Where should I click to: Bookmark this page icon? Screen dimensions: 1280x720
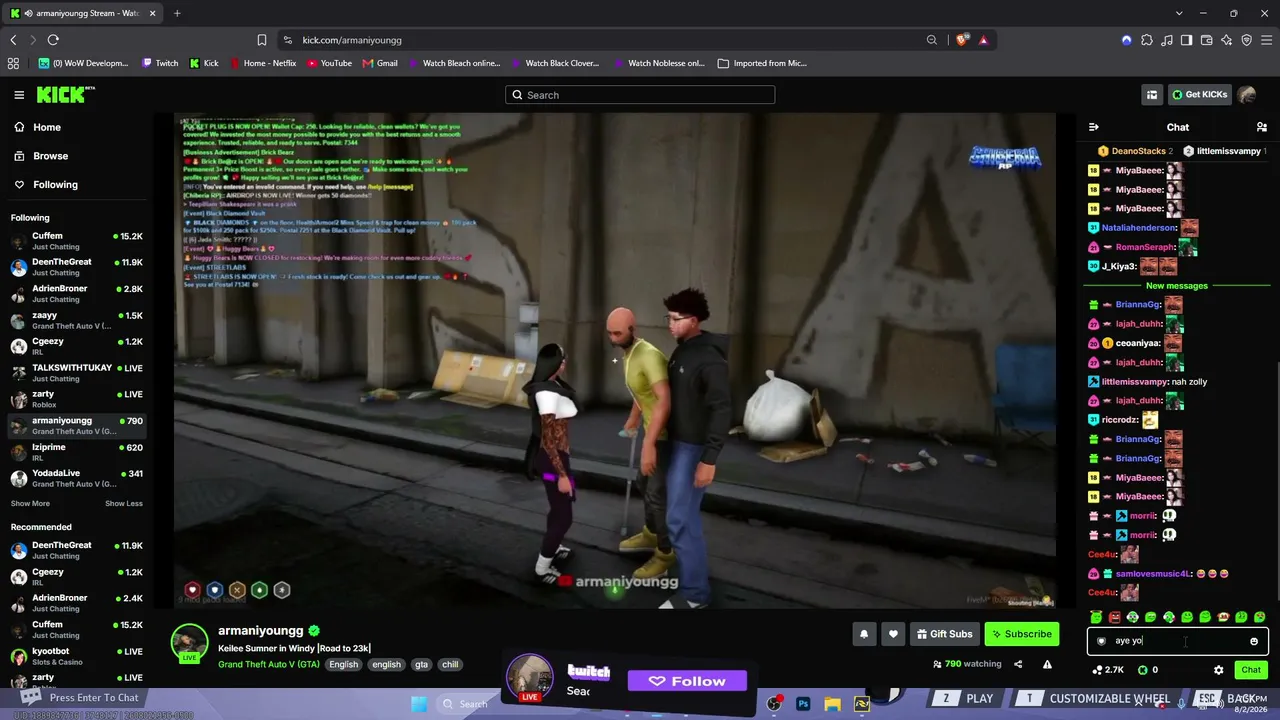coord(261,40)
